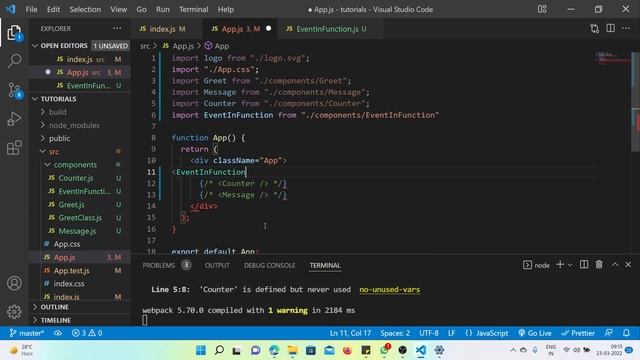The width and height of the screenshot is (640, 360).
Task: Click the feedback icon in status bar
Action: click(609, 333)
